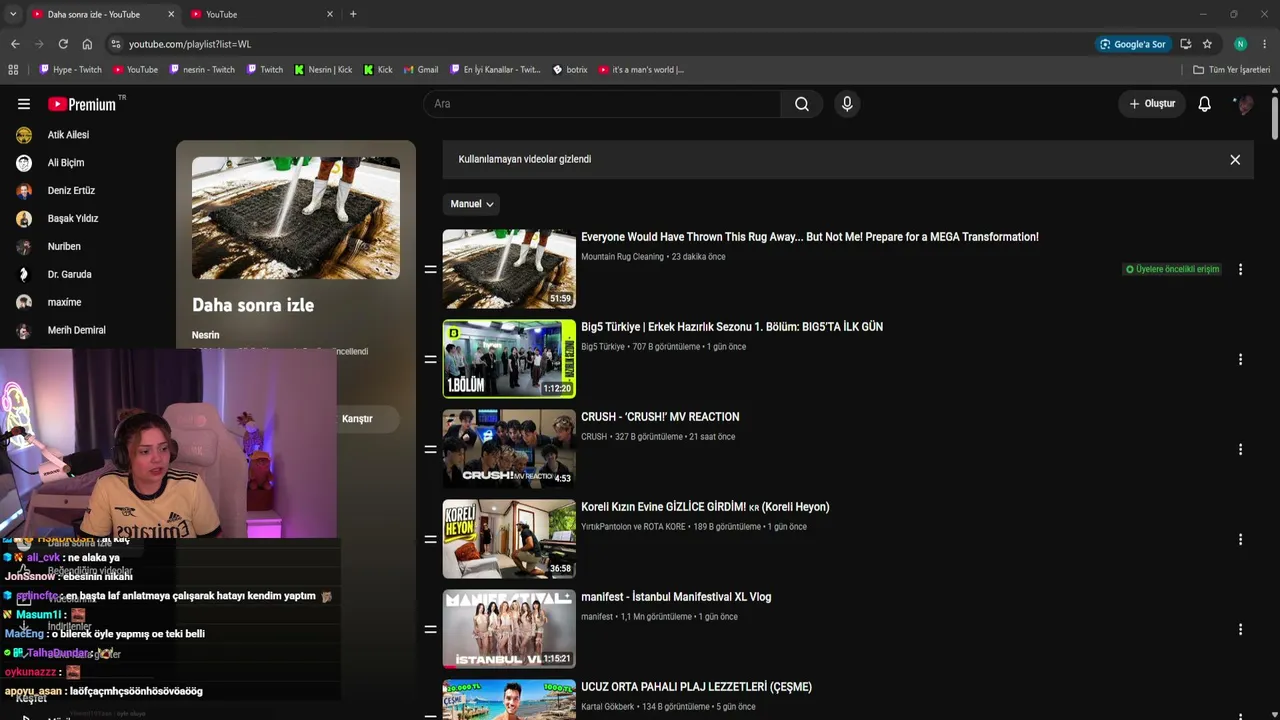
Task: Open the botrix bookmark
Action: 570,70
